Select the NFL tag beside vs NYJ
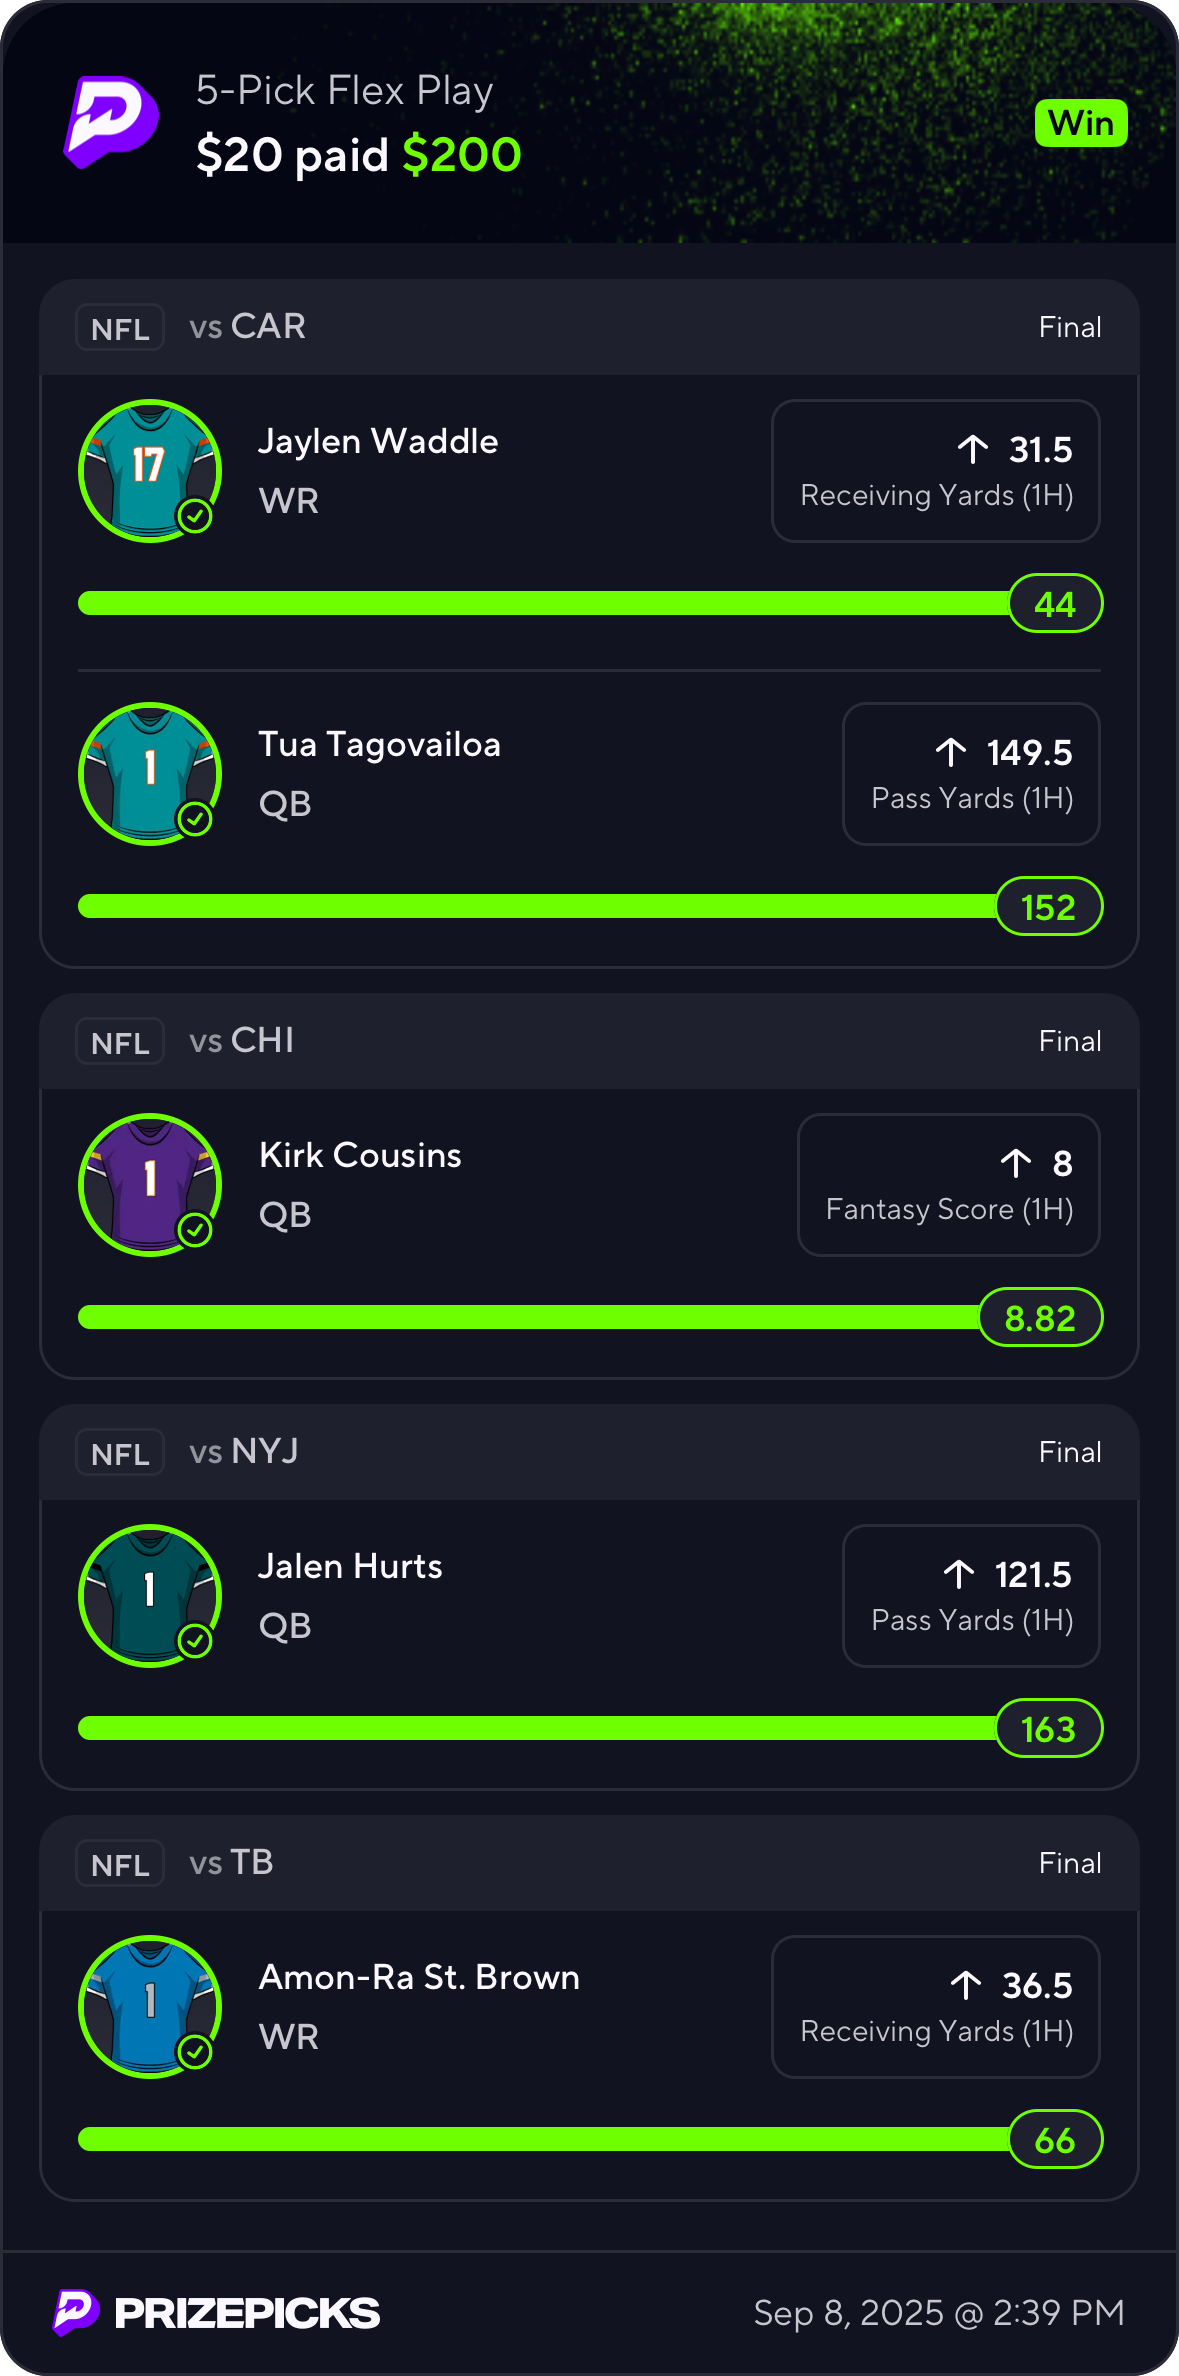This screenshot has width=1179, height=2376. click(120, 1453)
